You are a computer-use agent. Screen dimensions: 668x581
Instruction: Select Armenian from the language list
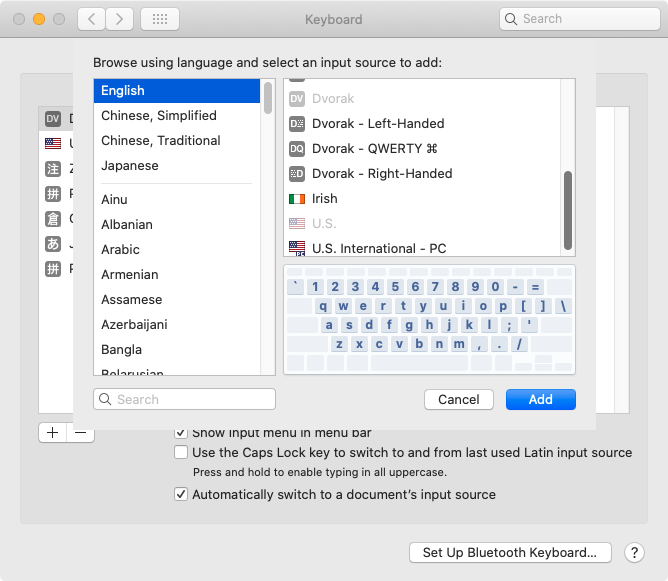(130, 275)
